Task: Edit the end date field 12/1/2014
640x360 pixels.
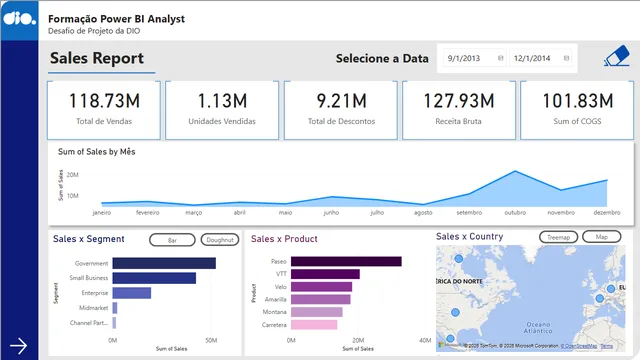Action: pos(540,58)
